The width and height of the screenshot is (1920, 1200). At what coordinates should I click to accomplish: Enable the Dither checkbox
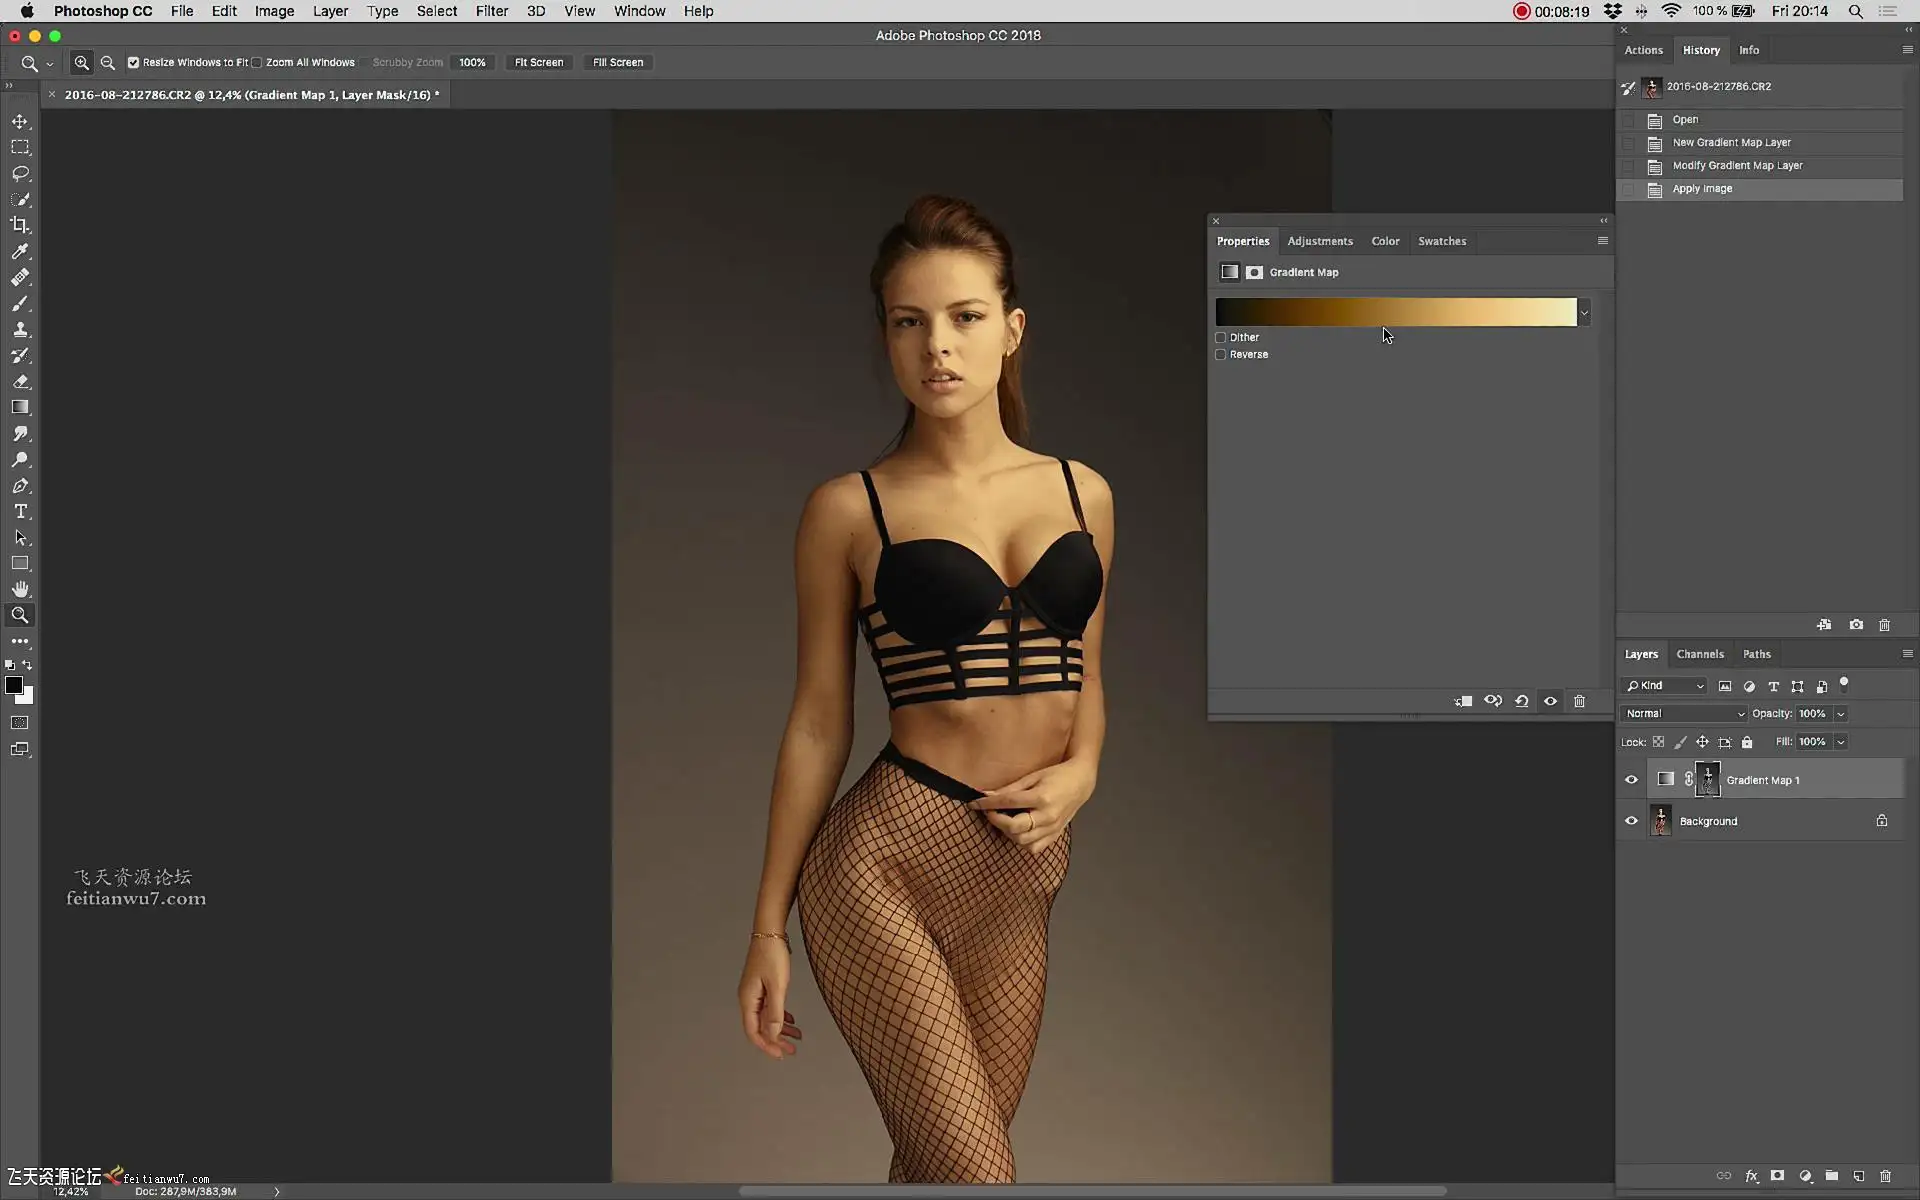[1220, 337]
